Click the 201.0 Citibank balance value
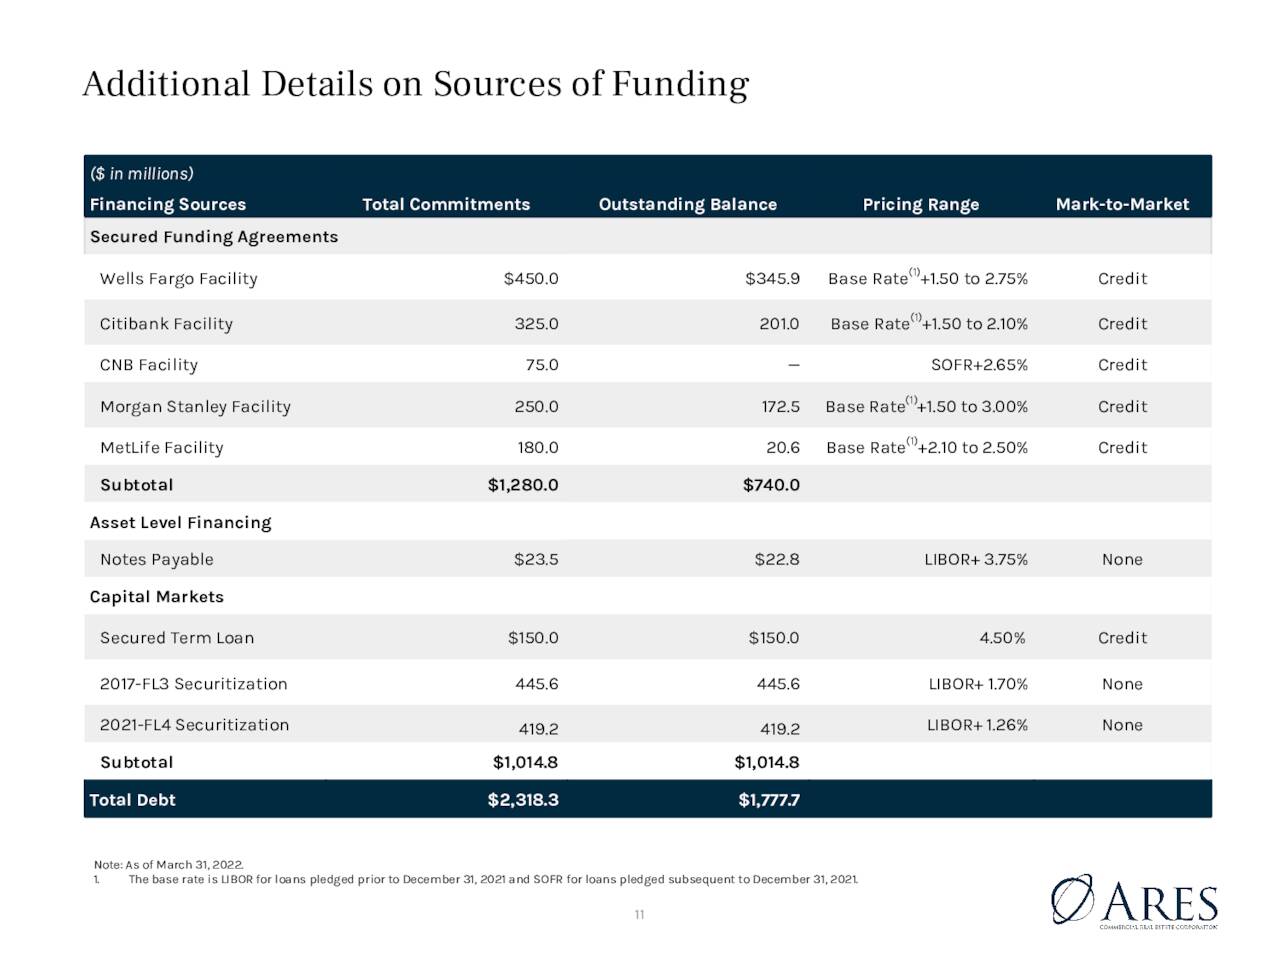 [x=778, y=324]
